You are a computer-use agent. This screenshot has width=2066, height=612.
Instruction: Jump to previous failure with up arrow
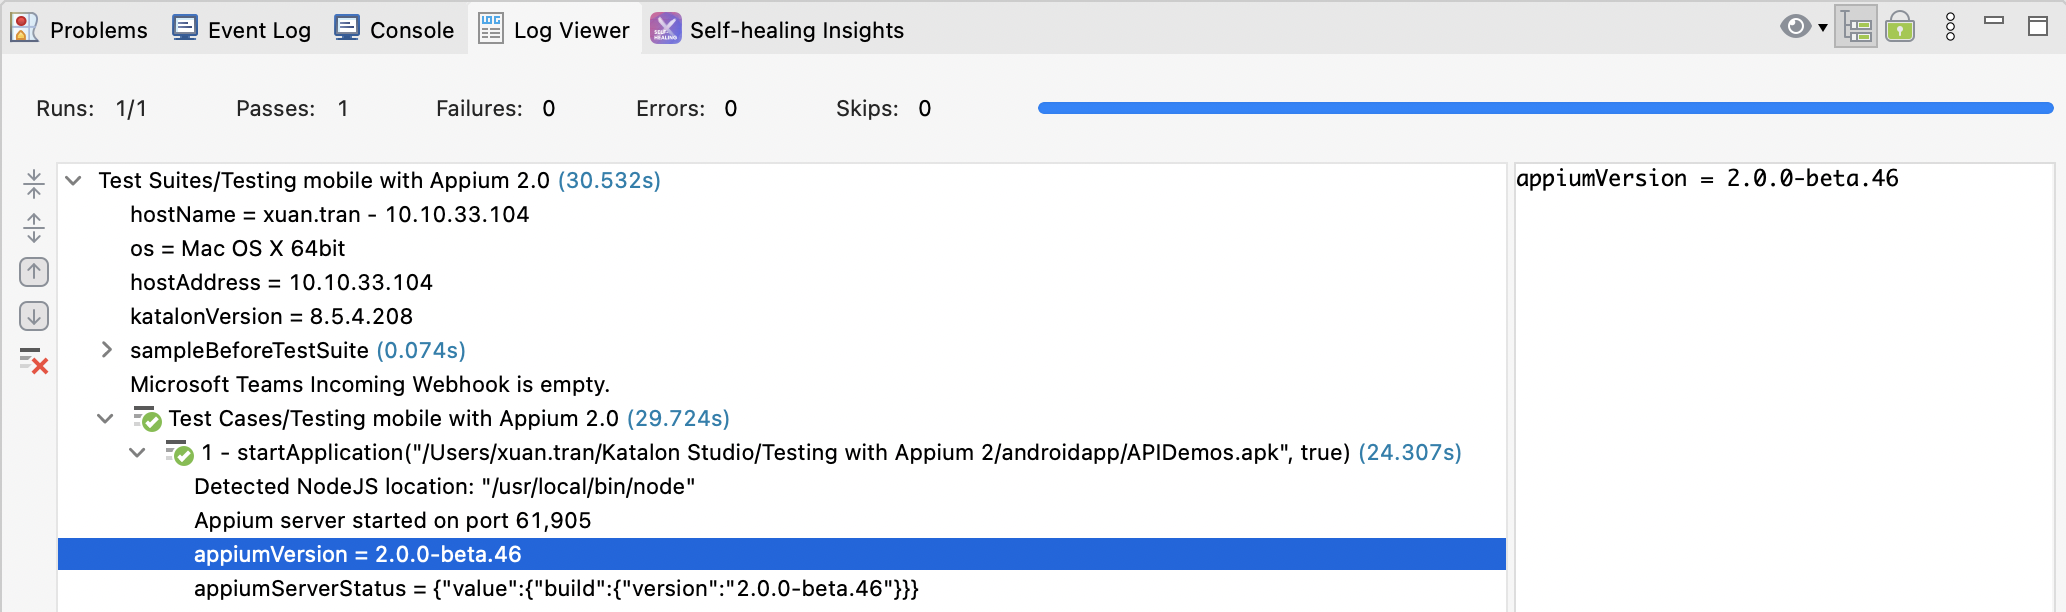(34, 272)
